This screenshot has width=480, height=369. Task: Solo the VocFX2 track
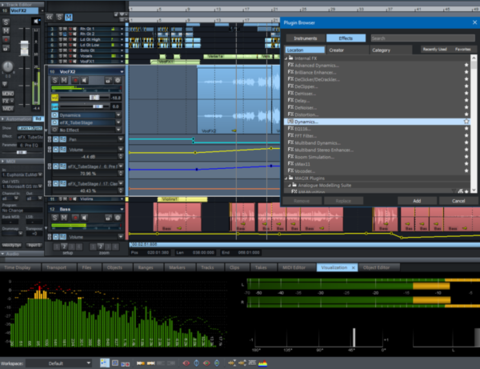click(x=55, y=80)
